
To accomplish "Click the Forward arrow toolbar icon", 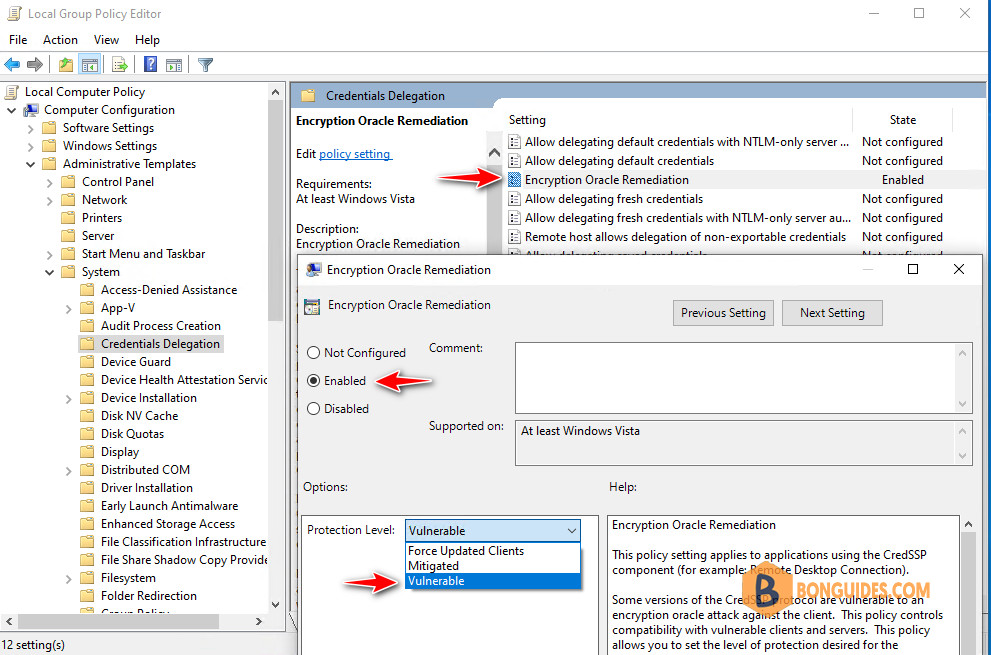I will click(35, 64).
